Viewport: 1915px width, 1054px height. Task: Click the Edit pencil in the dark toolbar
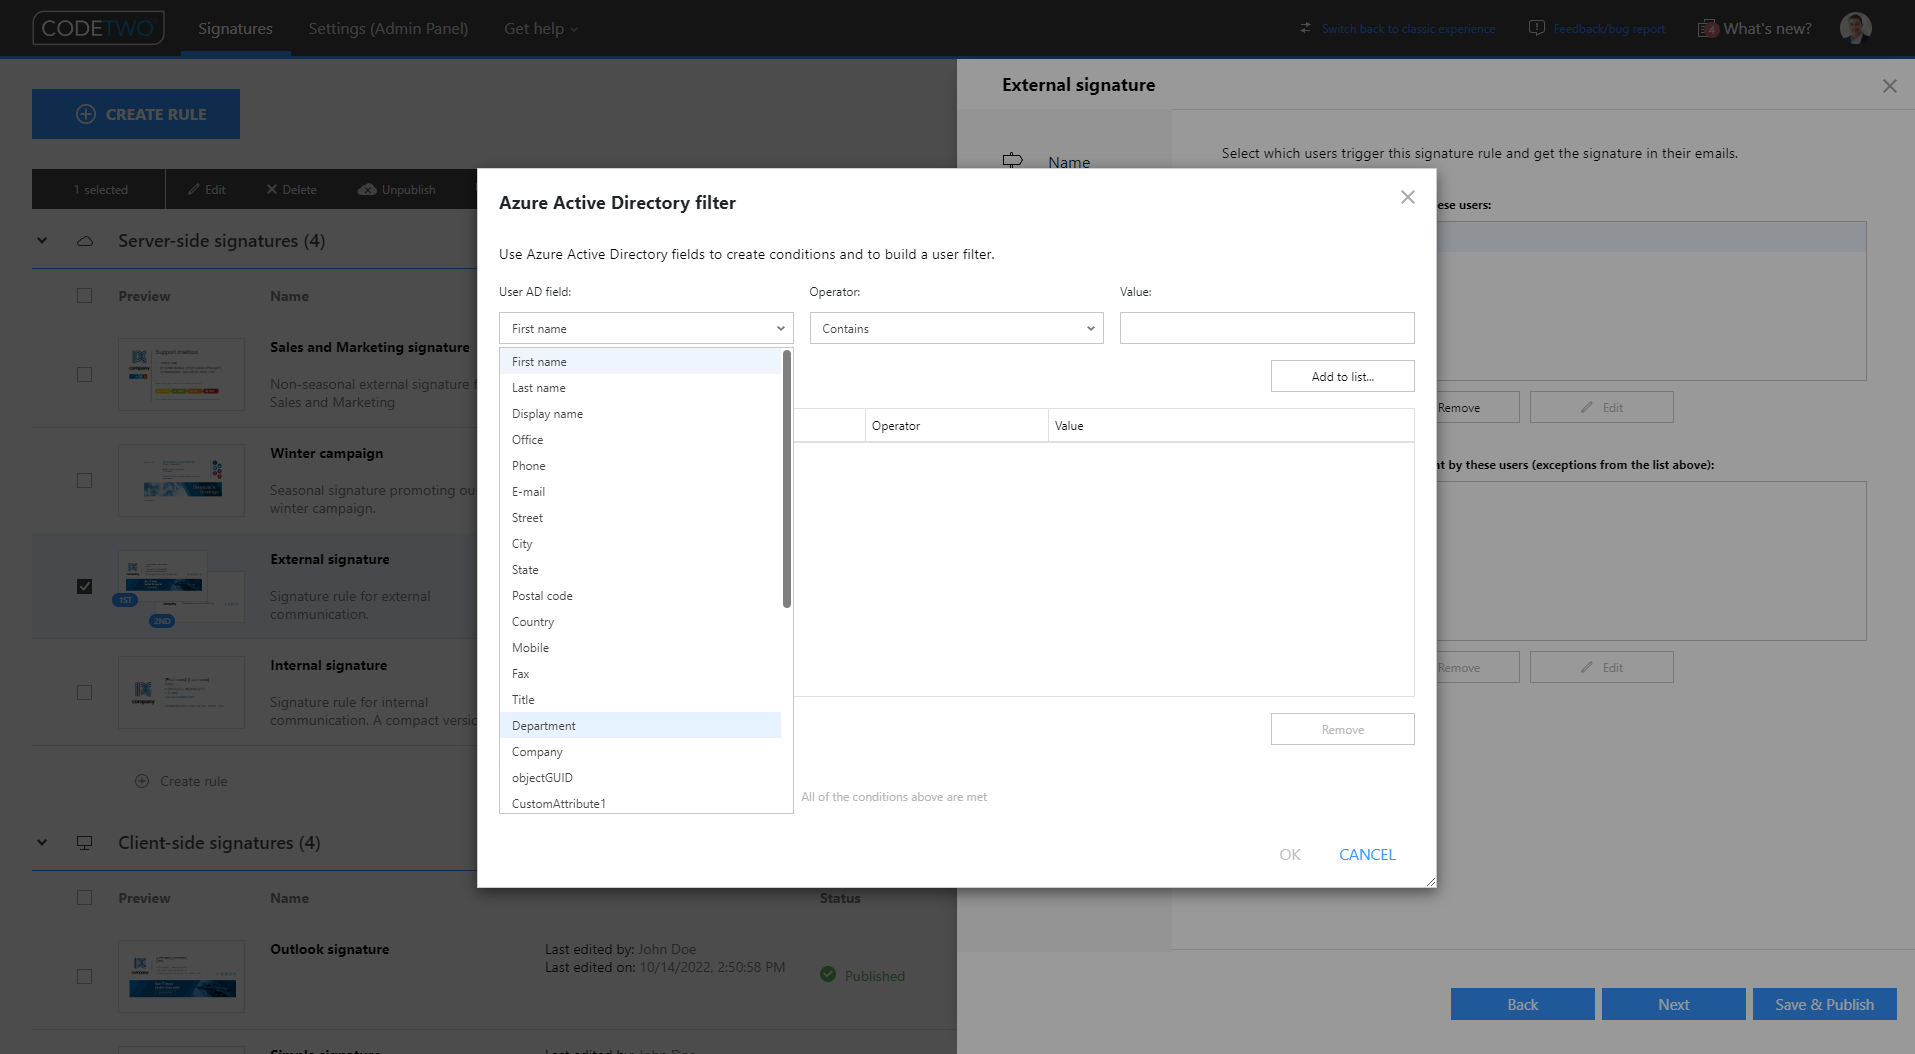coord(194,189)
